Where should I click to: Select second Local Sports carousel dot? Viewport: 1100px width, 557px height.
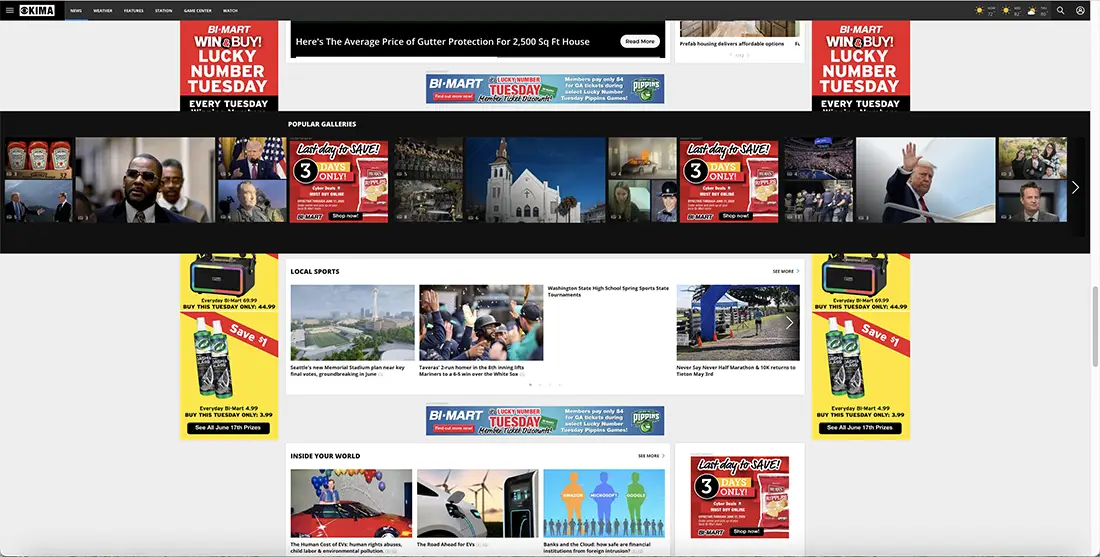click(x=540, y=384)
